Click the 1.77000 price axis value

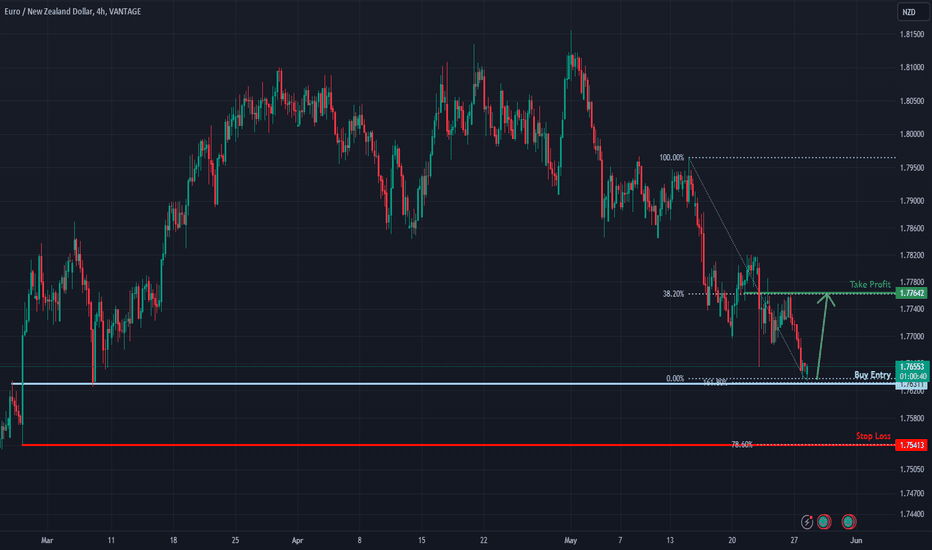[912, 337]
